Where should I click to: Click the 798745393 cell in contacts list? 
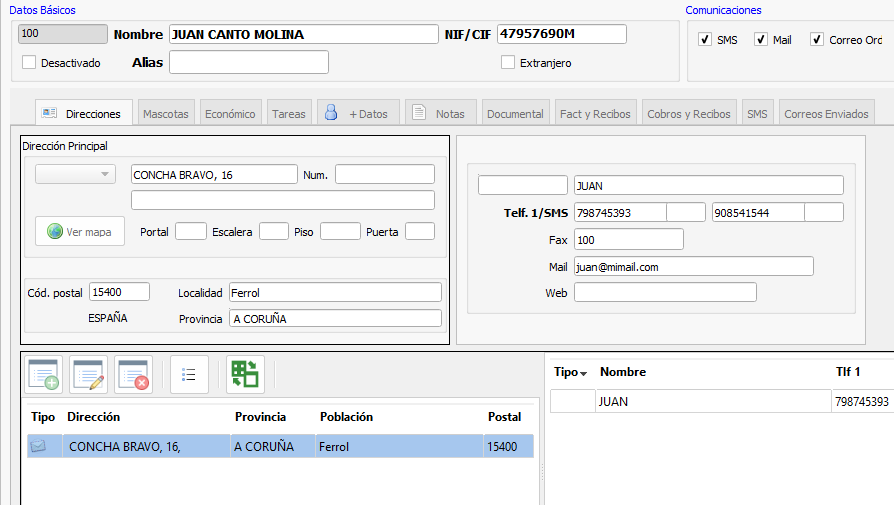(862, 401)
